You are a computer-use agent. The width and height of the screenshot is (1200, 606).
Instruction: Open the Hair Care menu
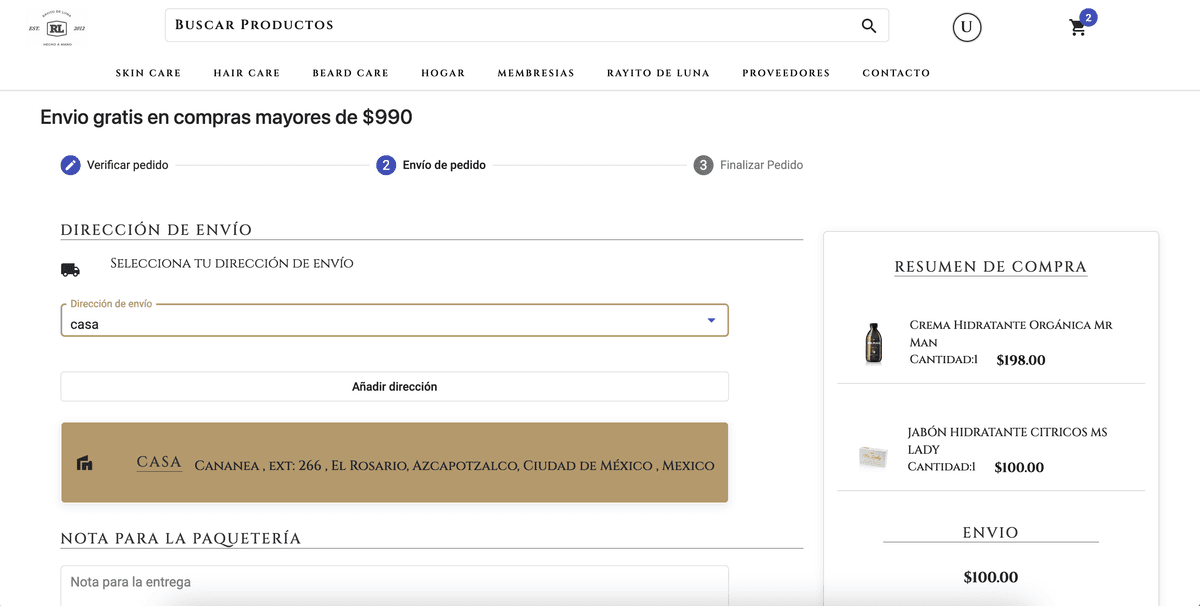pyautogui.click(x=247, y=73)
